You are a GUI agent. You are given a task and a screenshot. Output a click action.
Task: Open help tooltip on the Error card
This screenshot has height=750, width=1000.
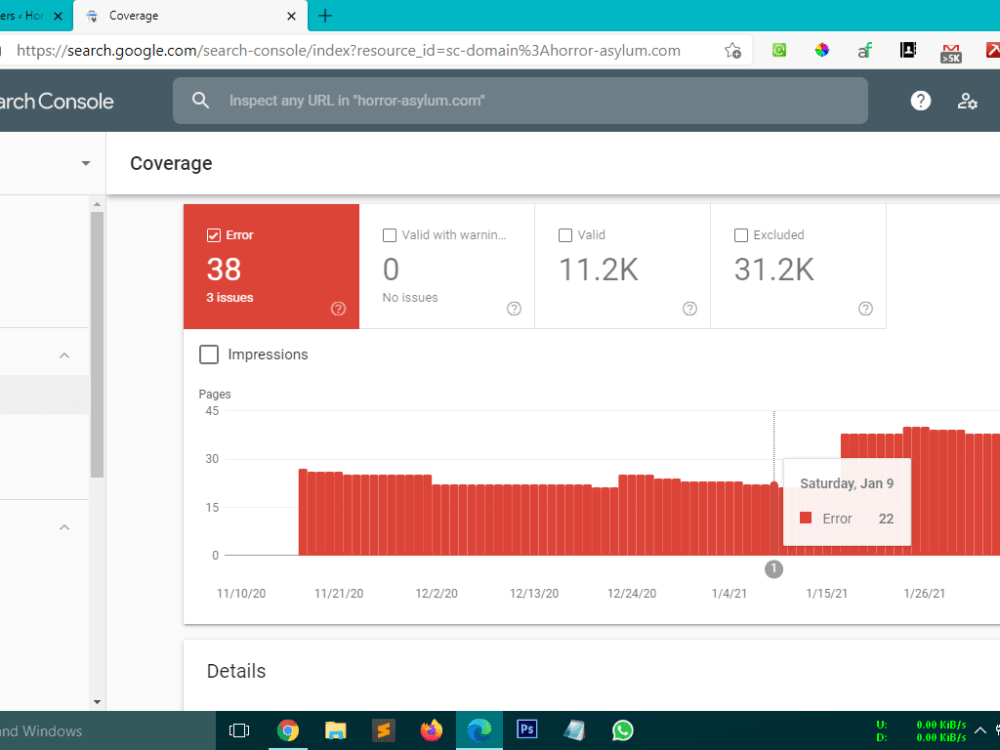[338, 309]
